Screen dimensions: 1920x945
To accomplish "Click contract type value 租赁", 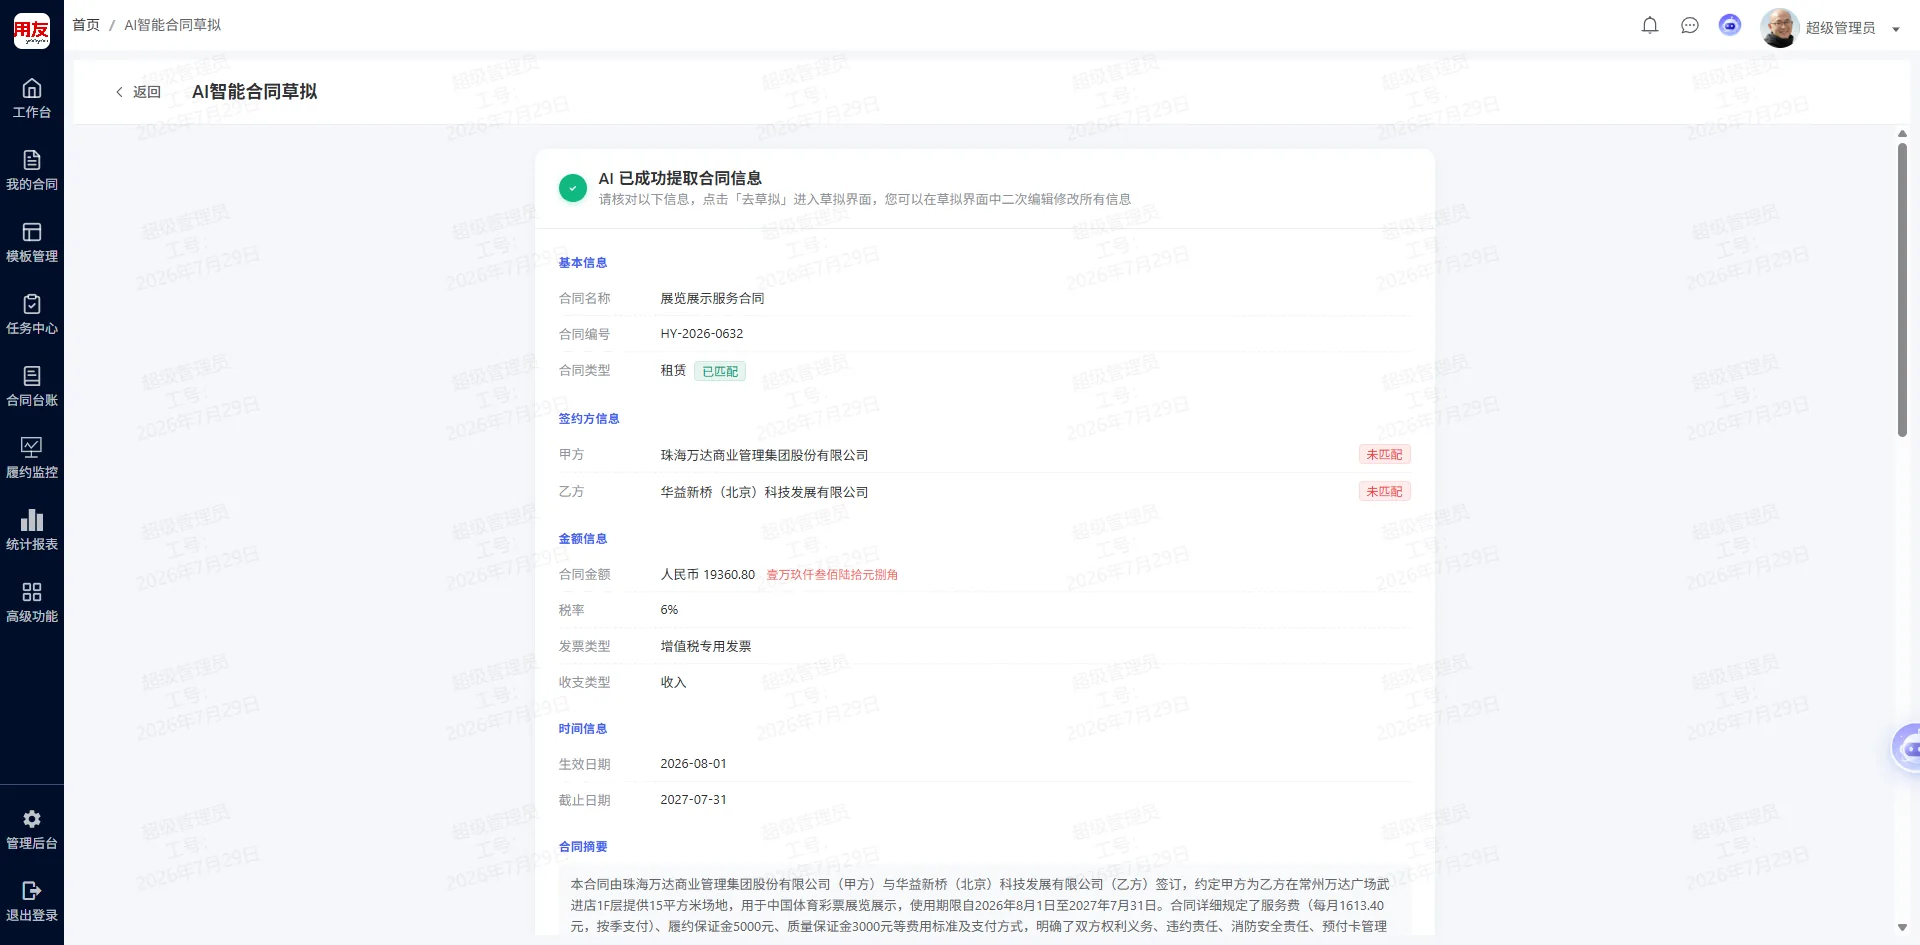I will [x=673, y=371].
